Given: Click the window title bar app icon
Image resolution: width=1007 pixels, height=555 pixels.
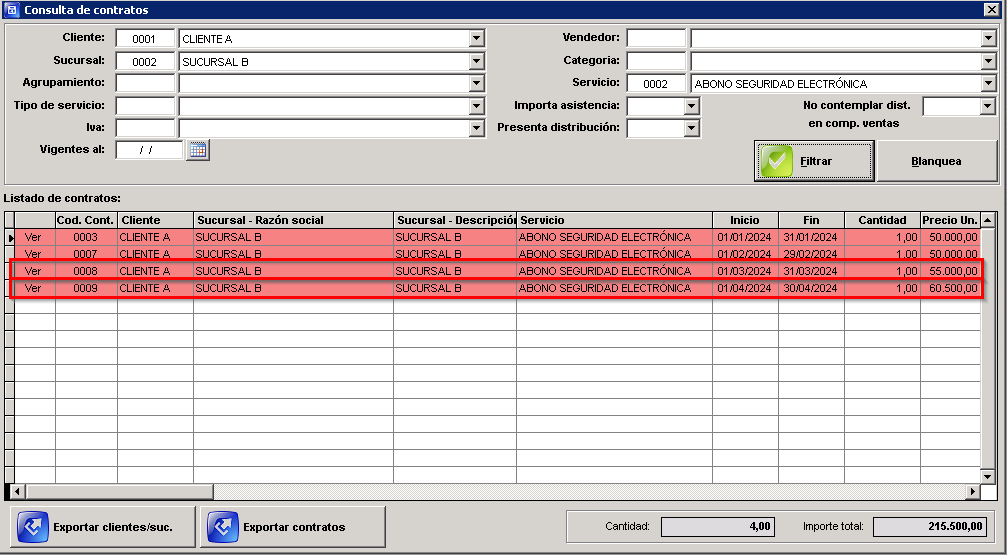Looking at the screenshot, I should [x=12, y=10].
